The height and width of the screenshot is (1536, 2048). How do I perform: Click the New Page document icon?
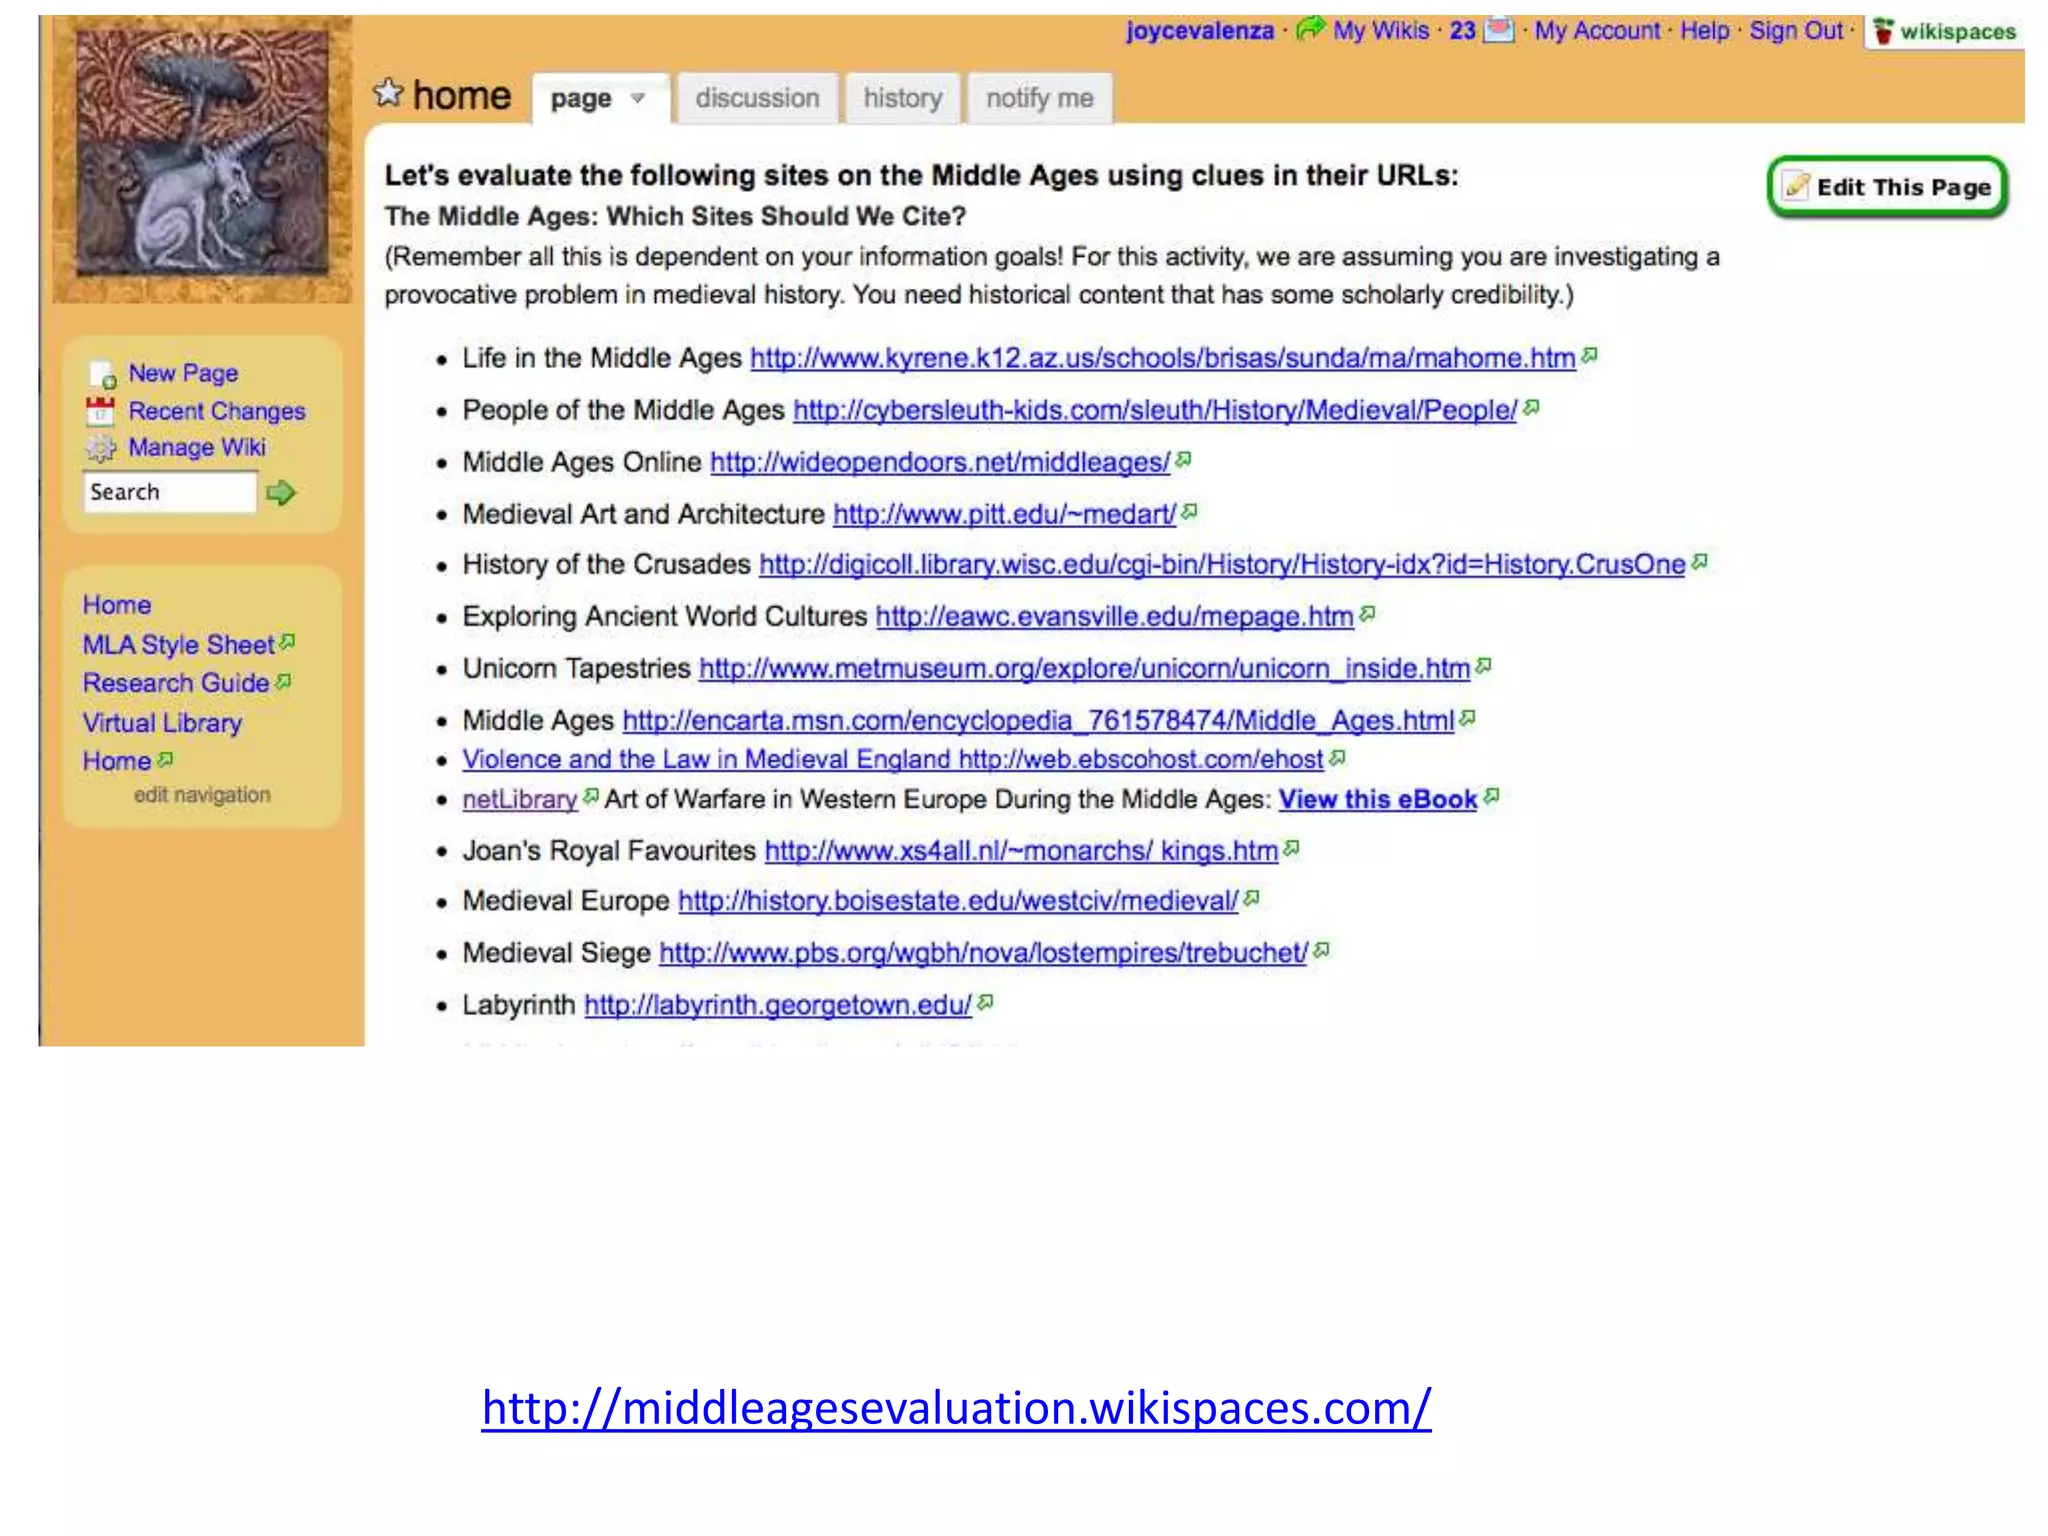point(103,375)
